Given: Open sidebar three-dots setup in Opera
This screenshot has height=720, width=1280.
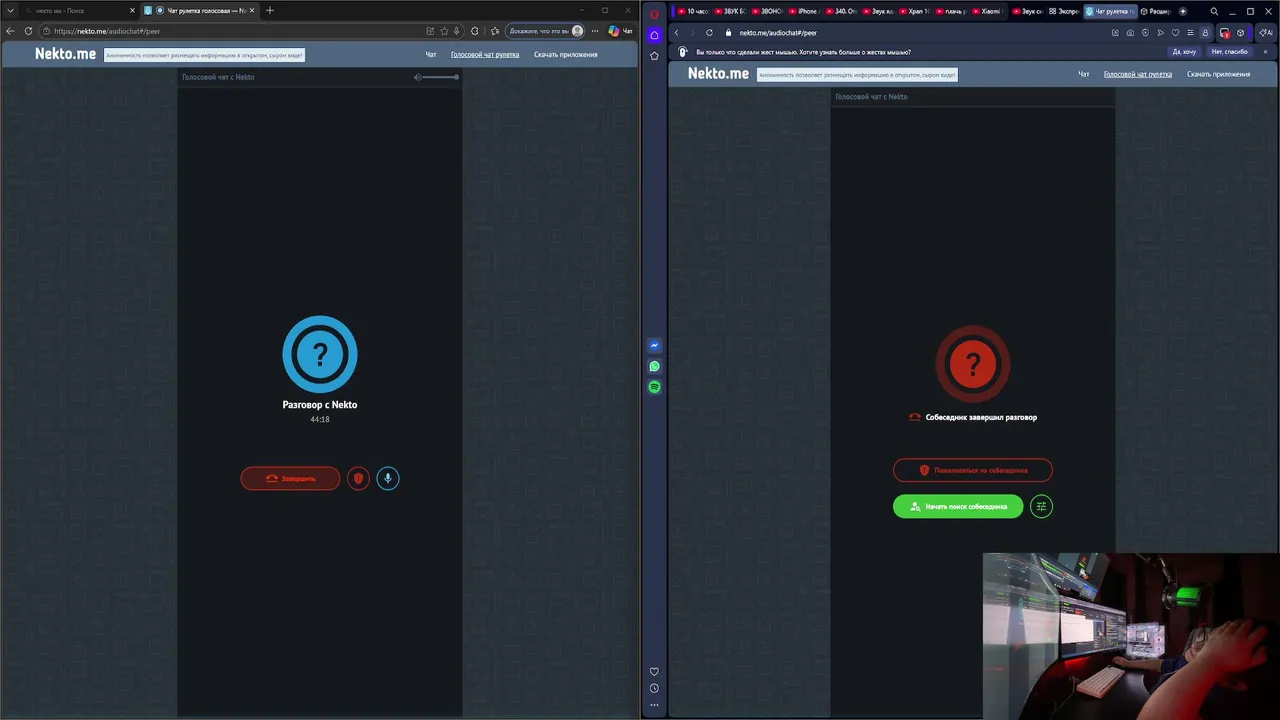Looking at the screenshot, I should coord(654,705).
